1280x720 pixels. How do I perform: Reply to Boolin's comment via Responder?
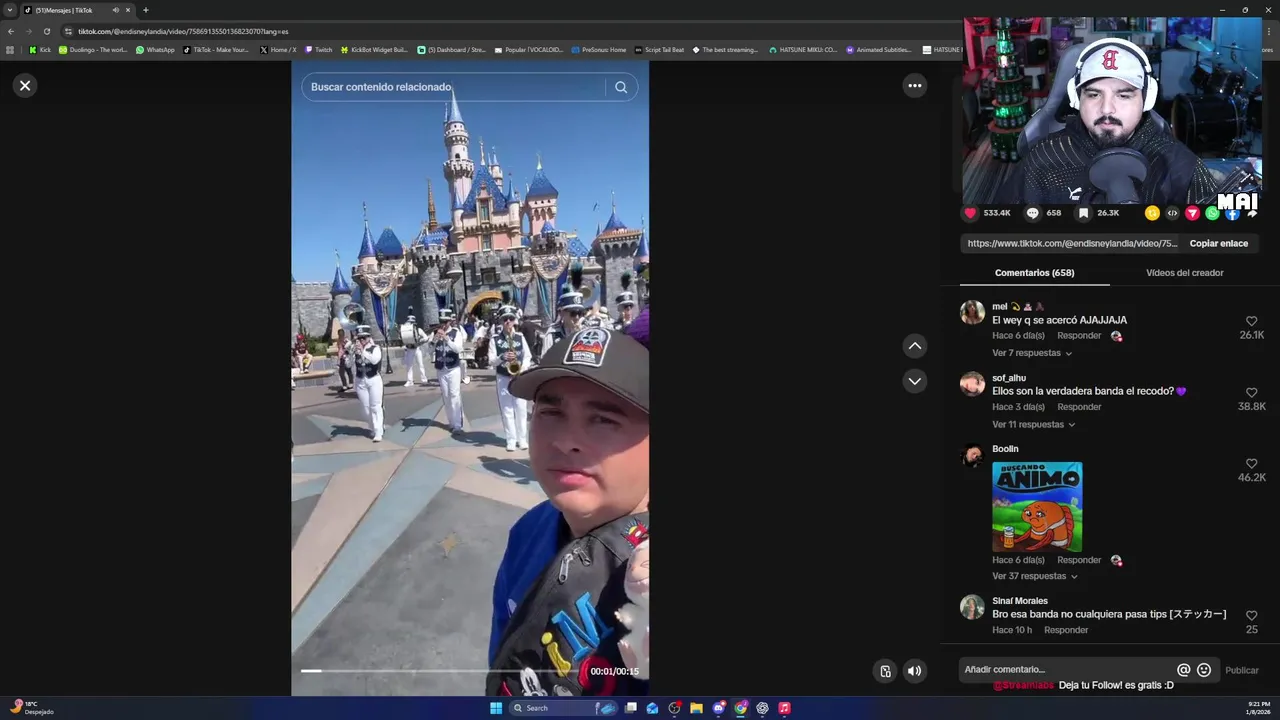point(1079,560)
